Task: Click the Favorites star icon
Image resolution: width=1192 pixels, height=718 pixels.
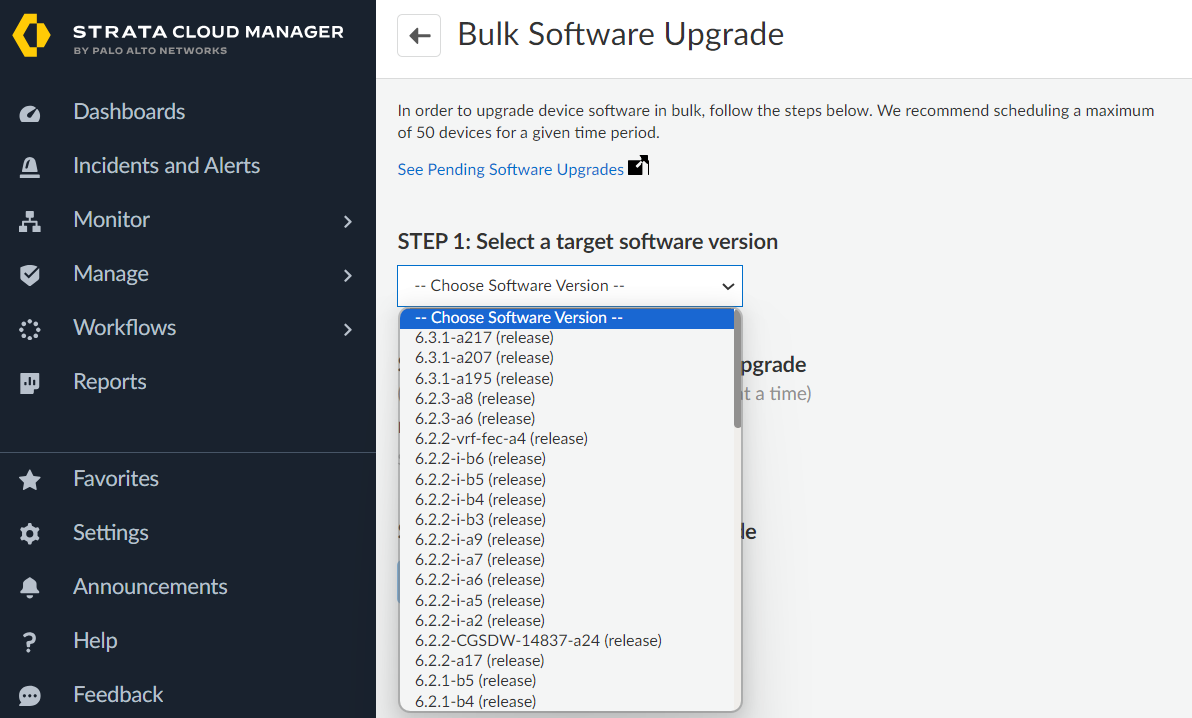Action: tap(30, 480)
